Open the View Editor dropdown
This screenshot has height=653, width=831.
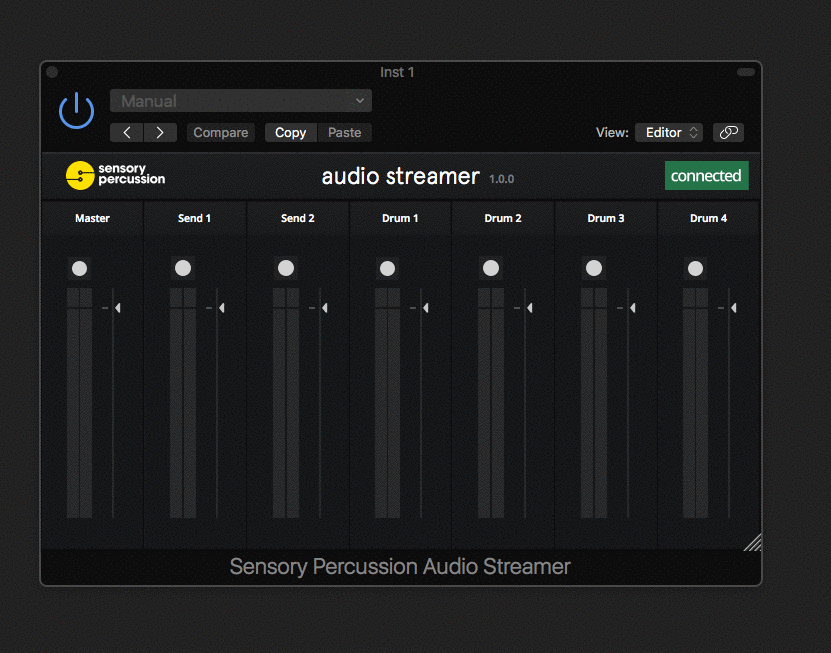(668, 132)
